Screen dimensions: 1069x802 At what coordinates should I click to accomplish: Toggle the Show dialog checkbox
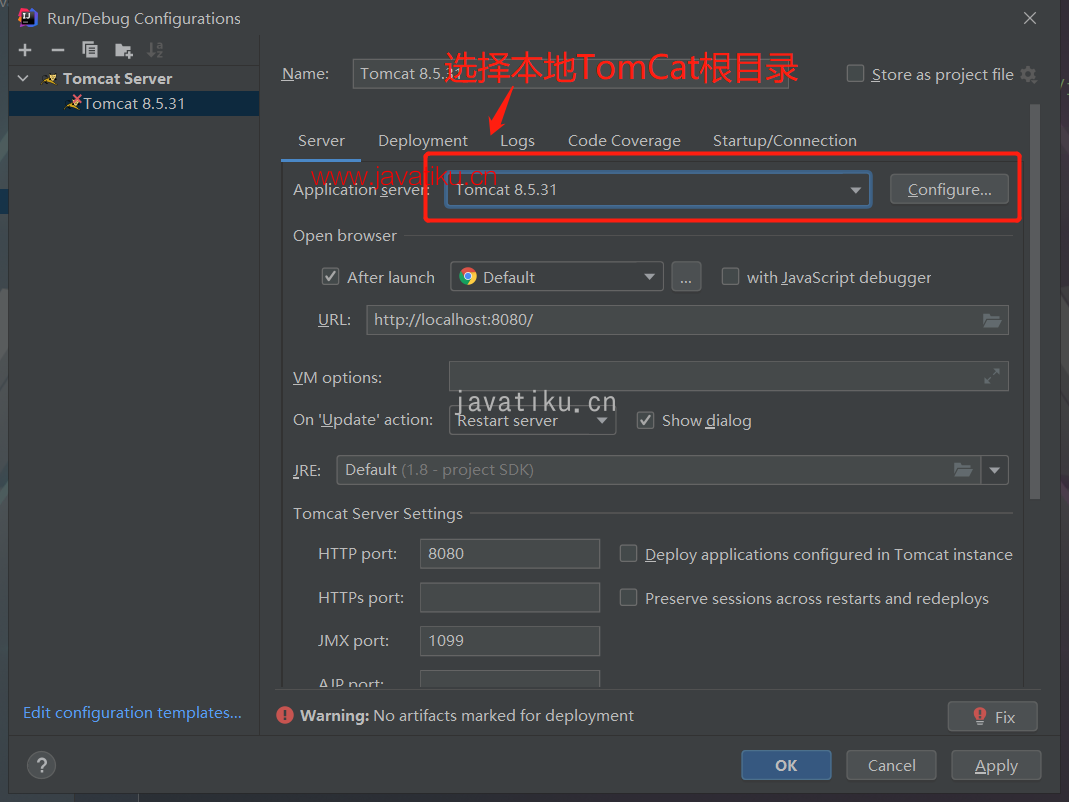coord(645,420)
